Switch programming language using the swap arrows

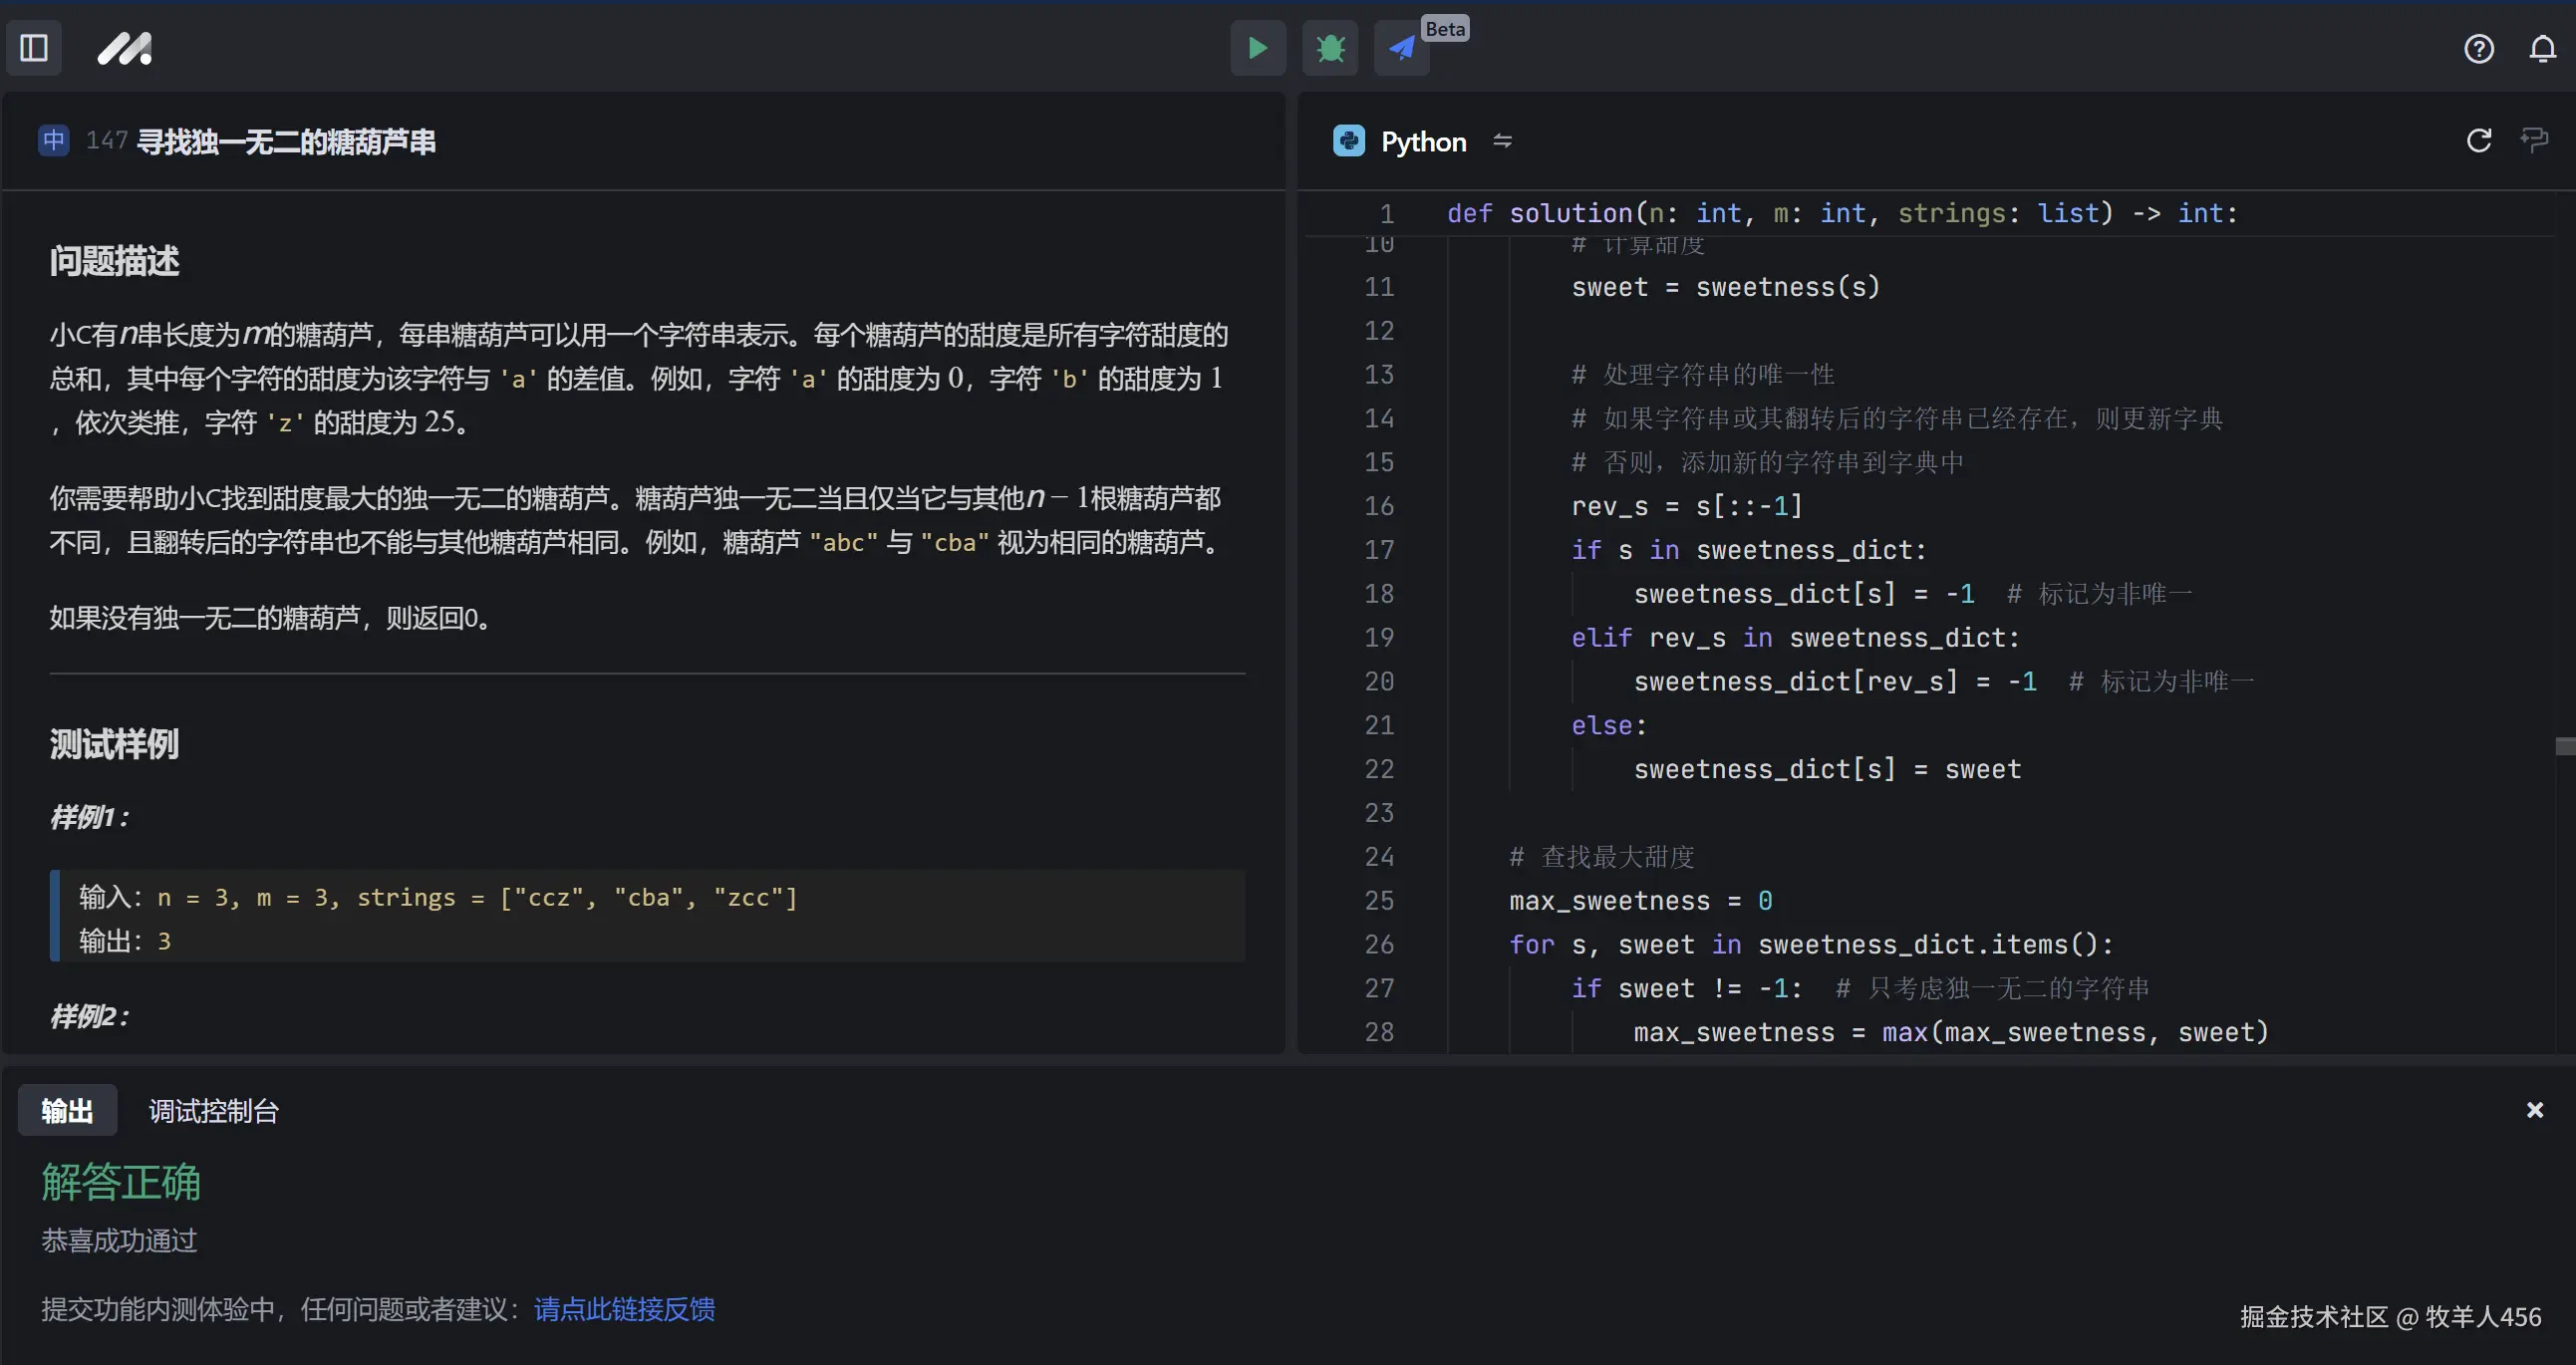[x=1503, y=141]
